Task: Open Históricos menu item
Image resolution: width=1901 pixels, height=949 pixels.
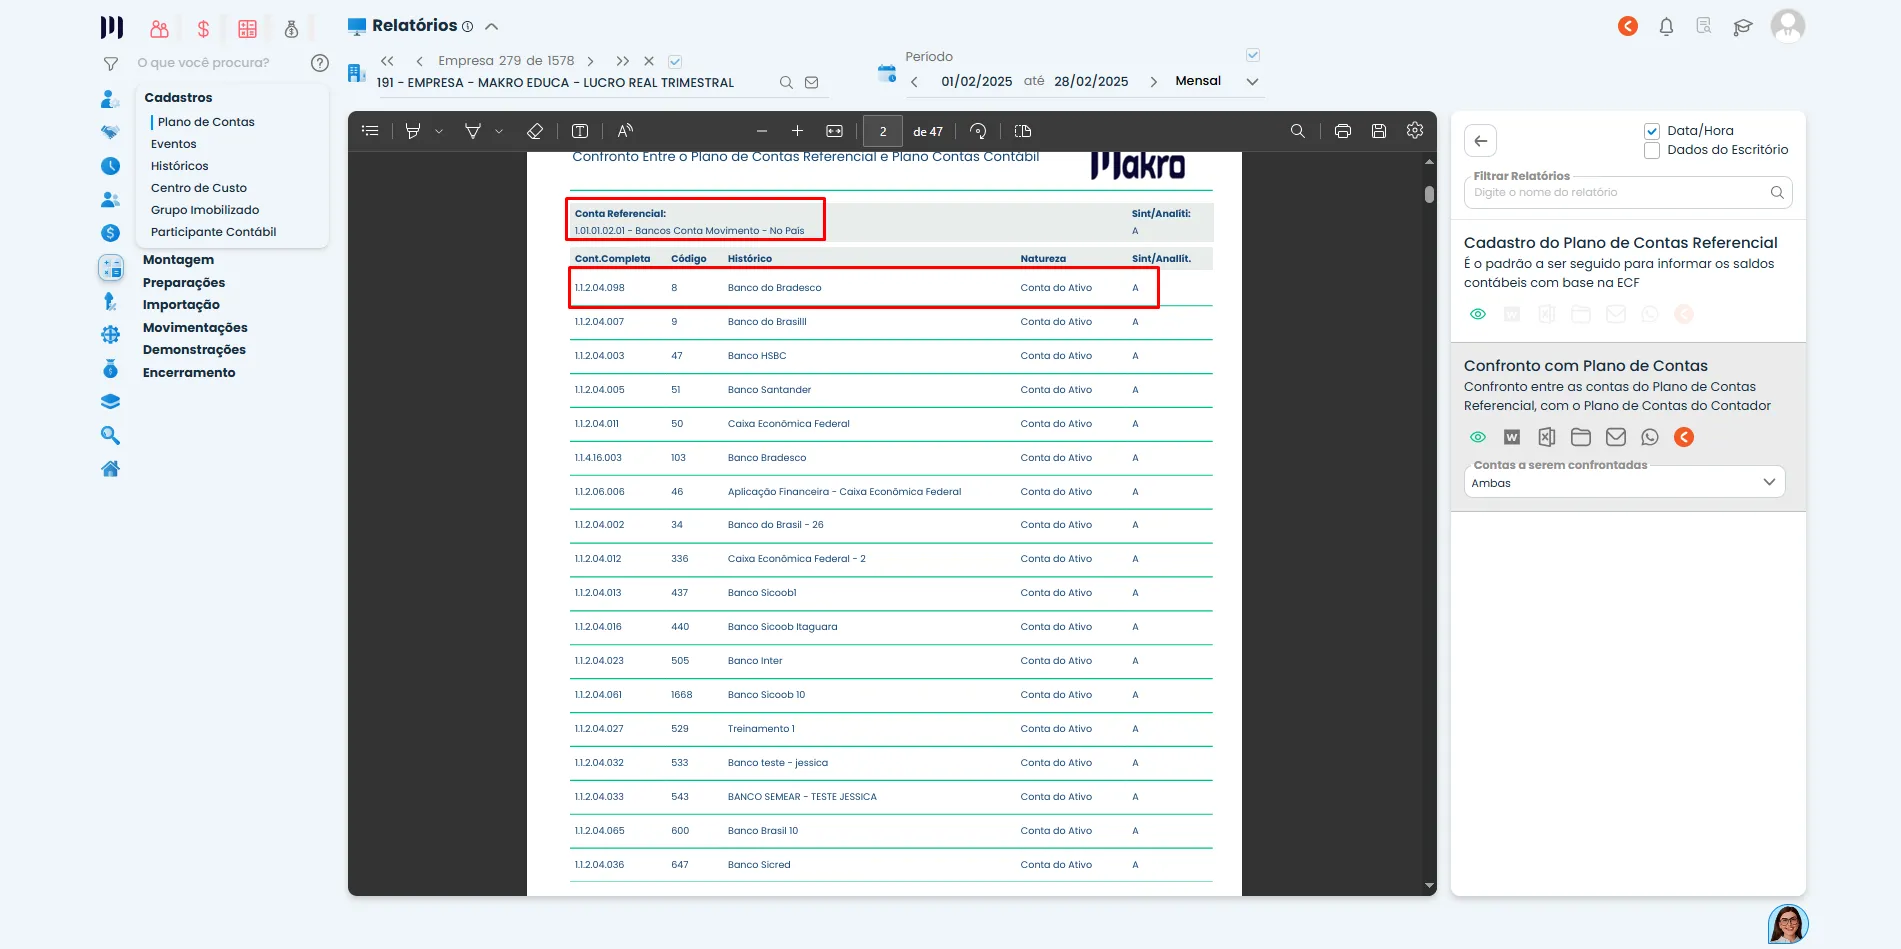Action: 180,166
